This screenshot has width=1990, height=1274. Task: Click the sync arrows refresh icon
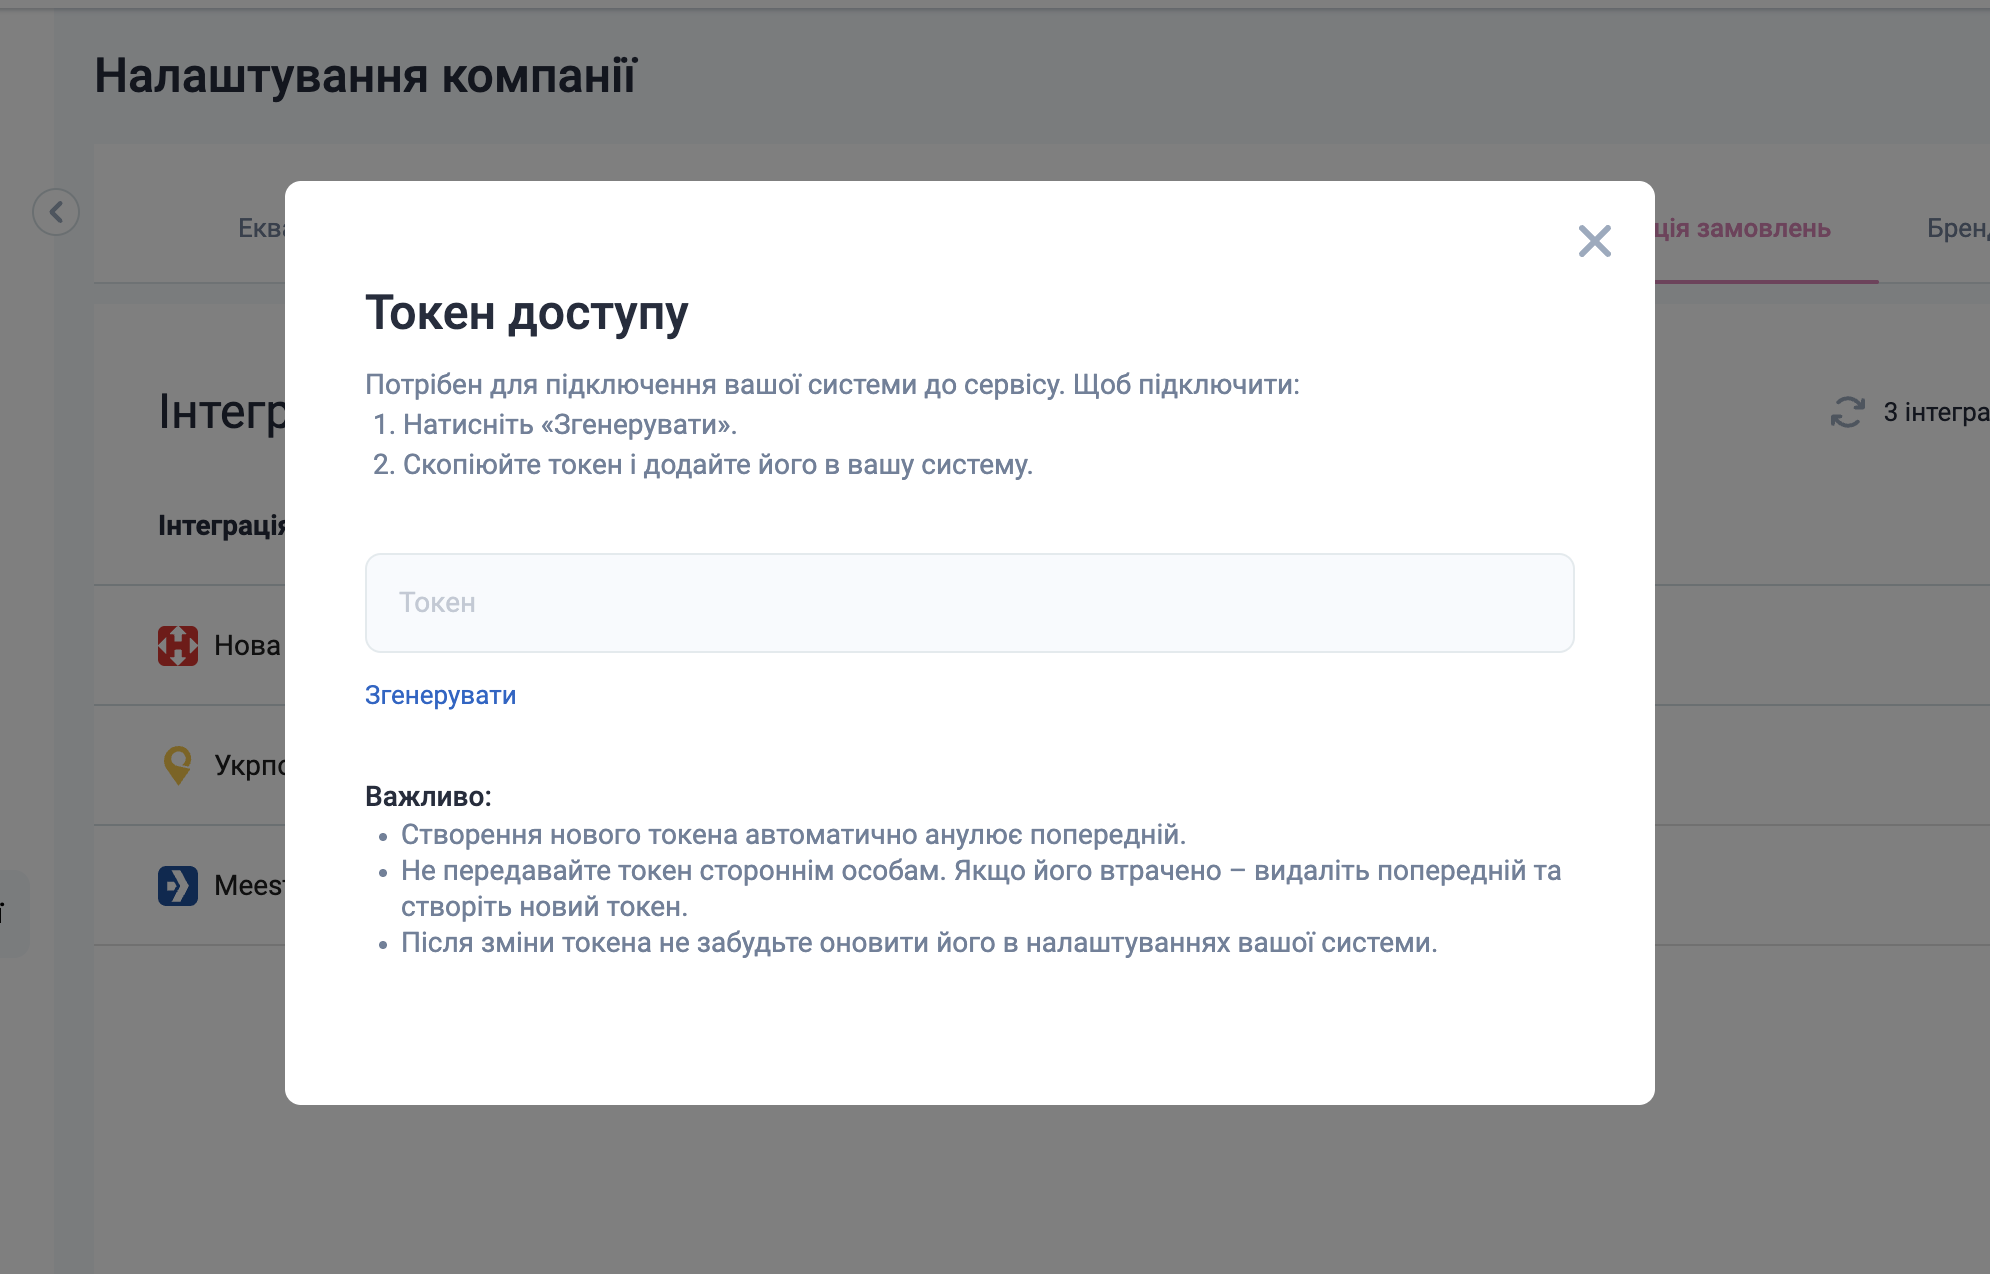(x=1847, y=412)
